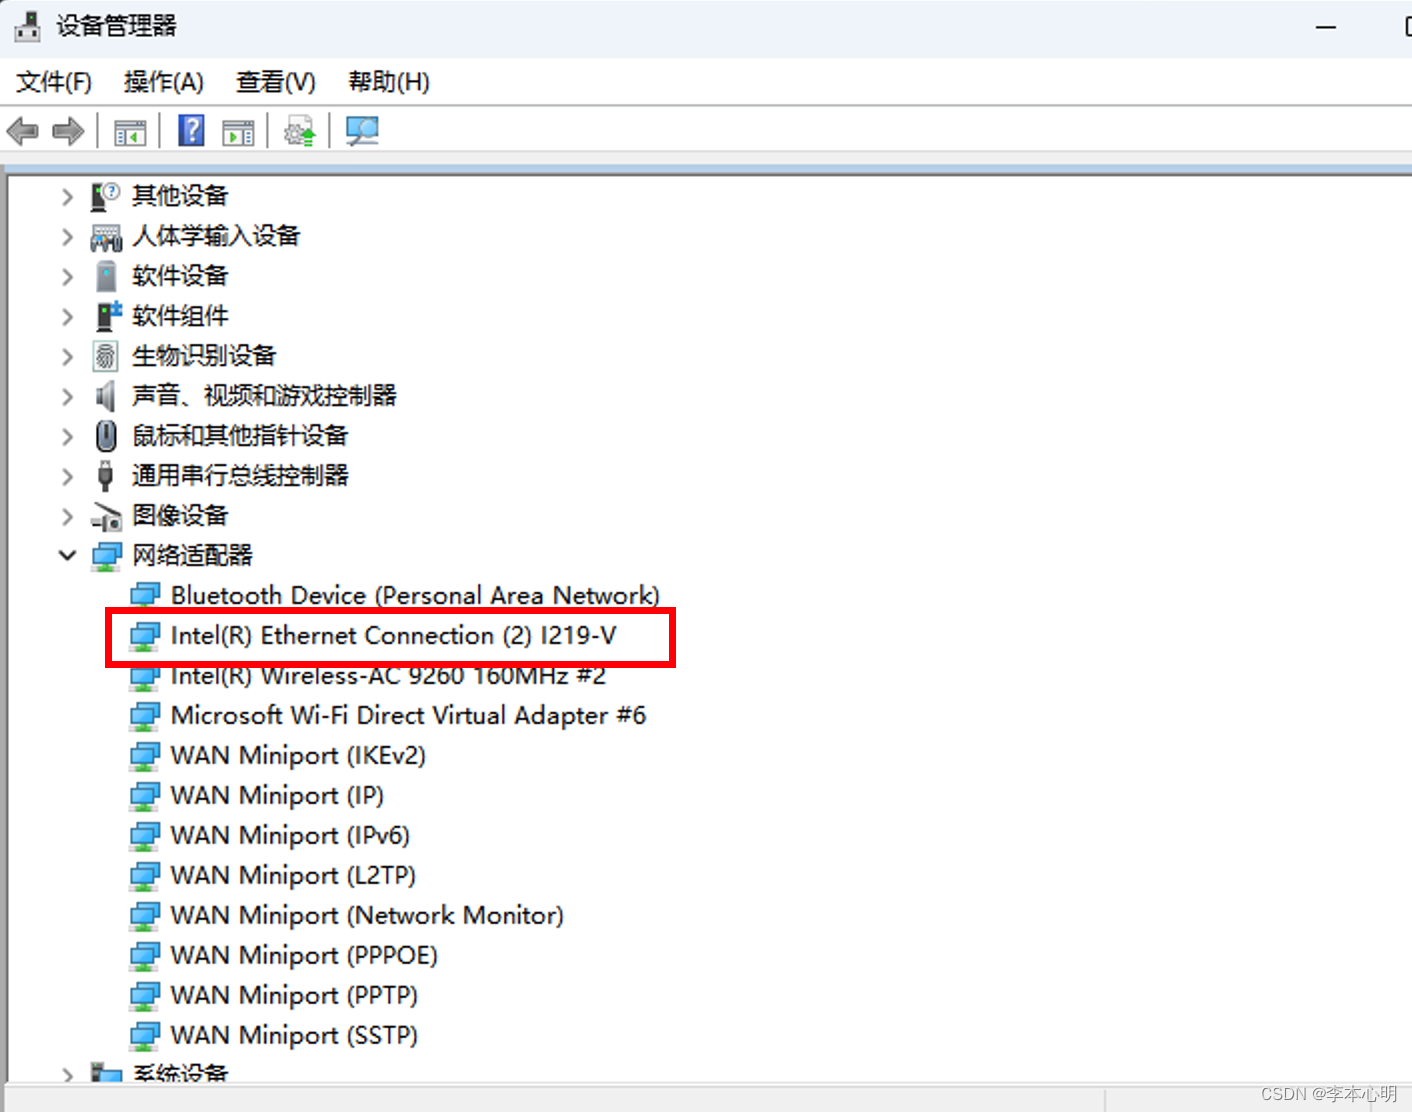Screen dimensions: 1412x1112
Task: Select WAN Miniport (L2TP) entry
Action: coord(293,876)
